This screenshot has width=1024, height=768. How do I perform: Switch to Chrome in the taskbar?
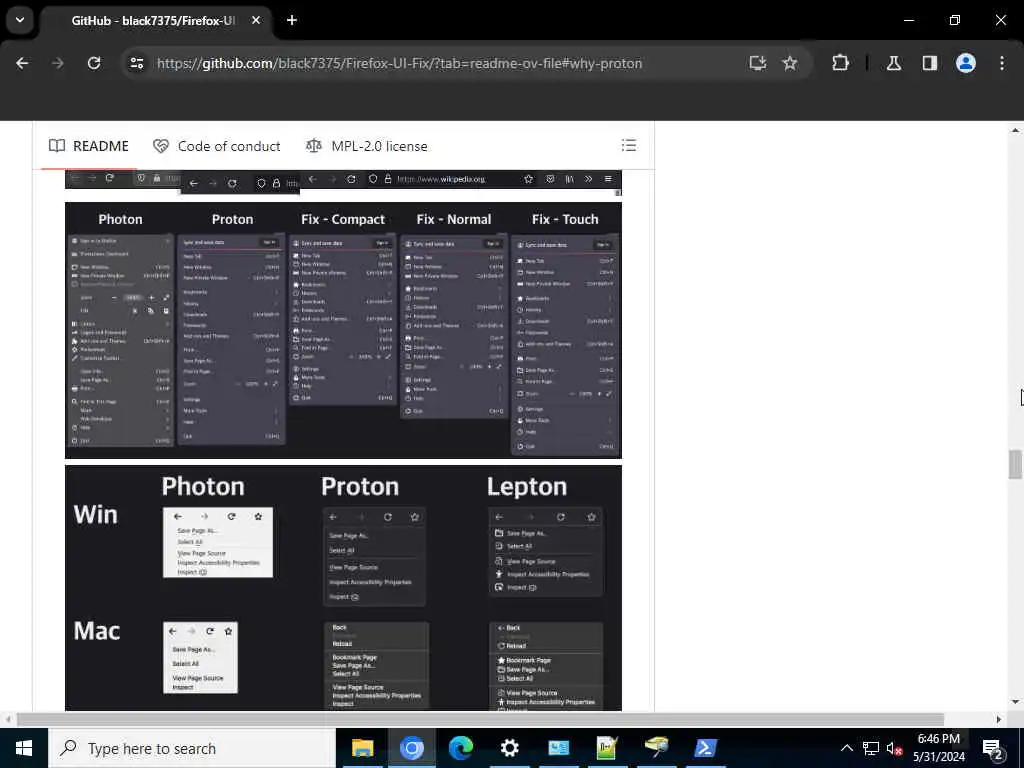coord(411,748)
